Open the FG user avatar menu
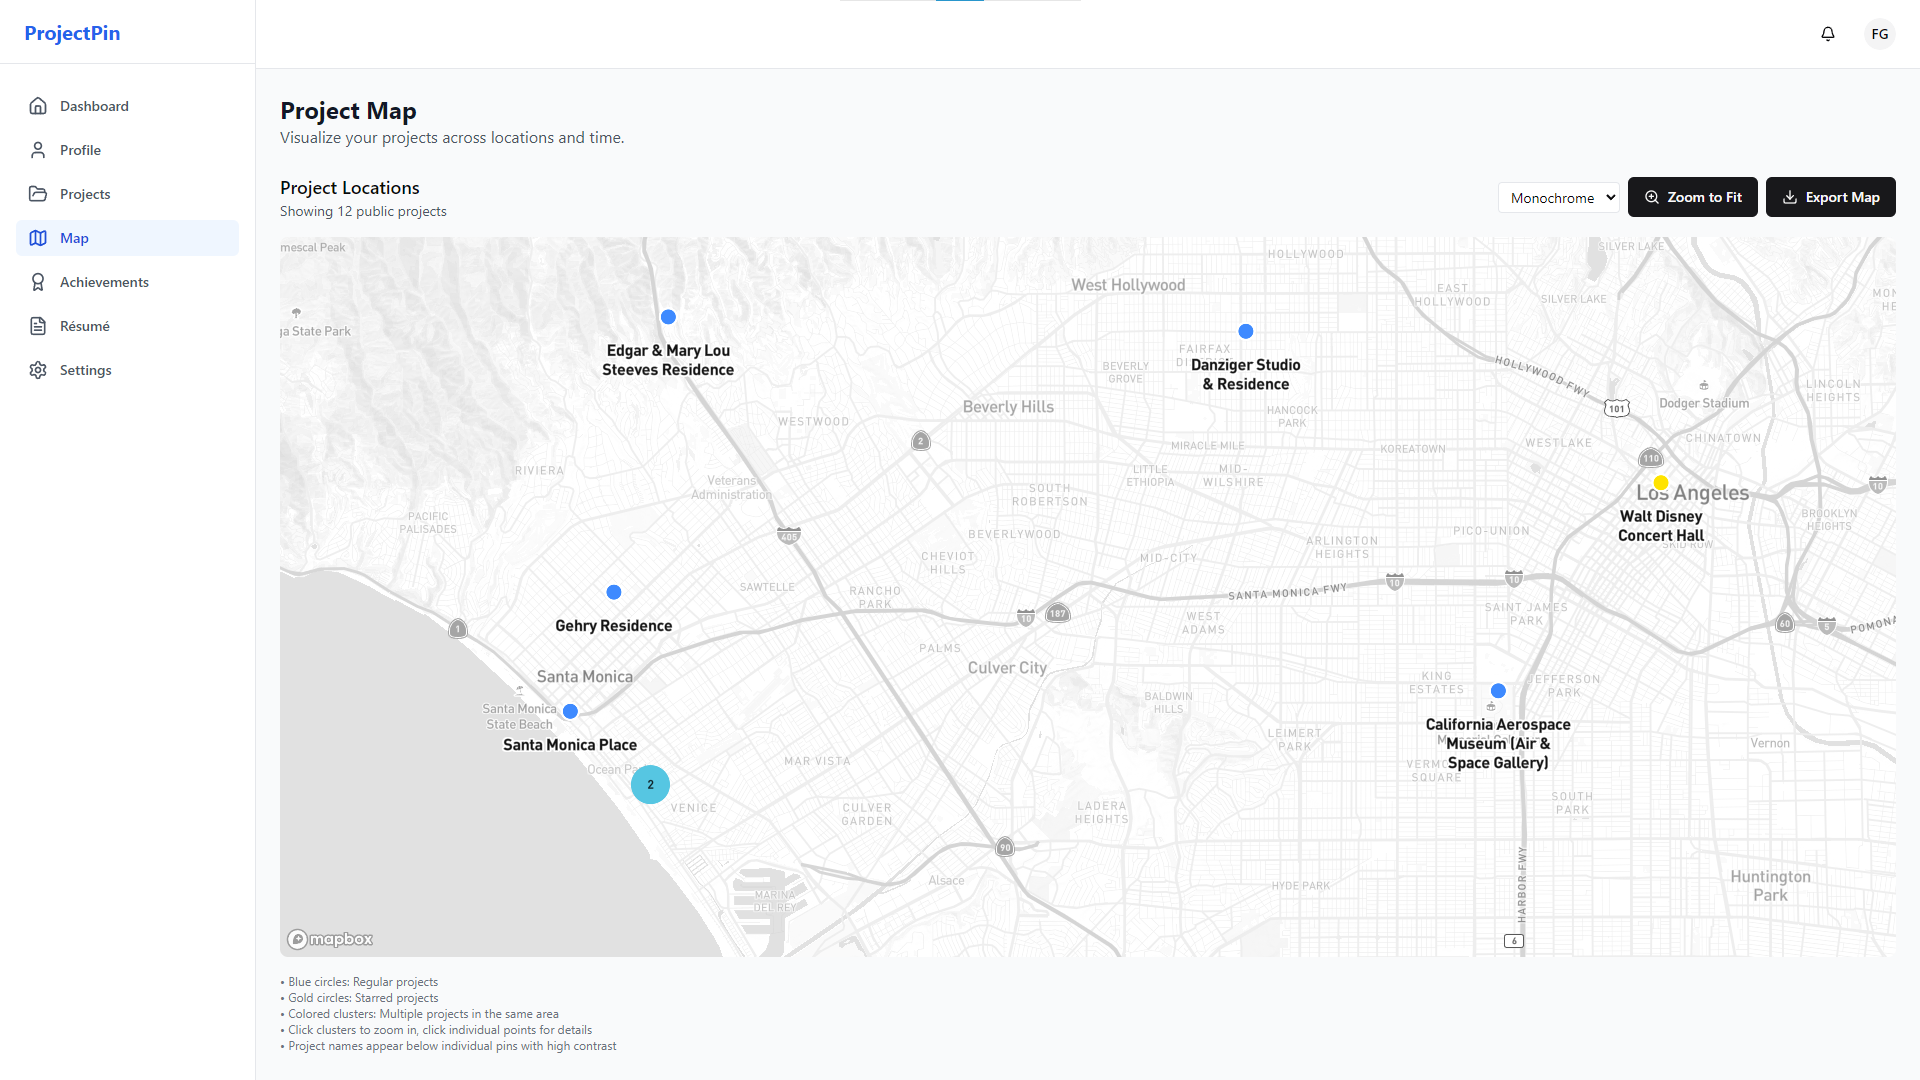 coord(1880,34)
